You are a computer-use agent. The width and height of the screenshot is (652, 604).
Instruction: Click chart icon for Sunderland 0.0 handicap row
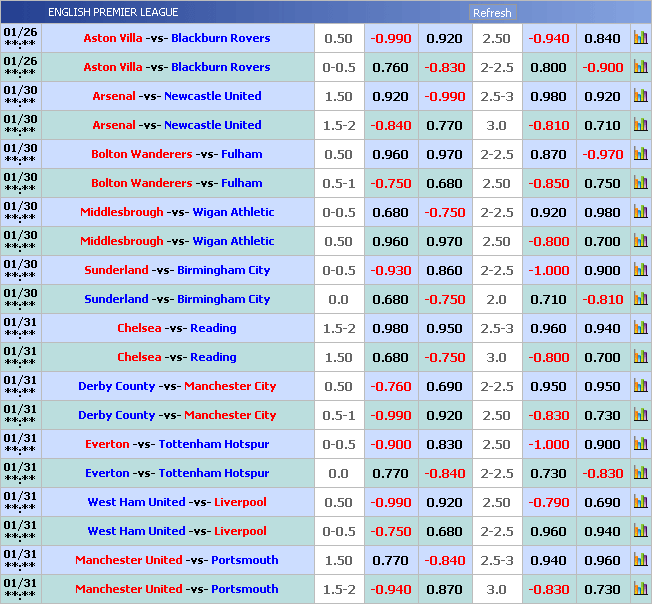640,299
